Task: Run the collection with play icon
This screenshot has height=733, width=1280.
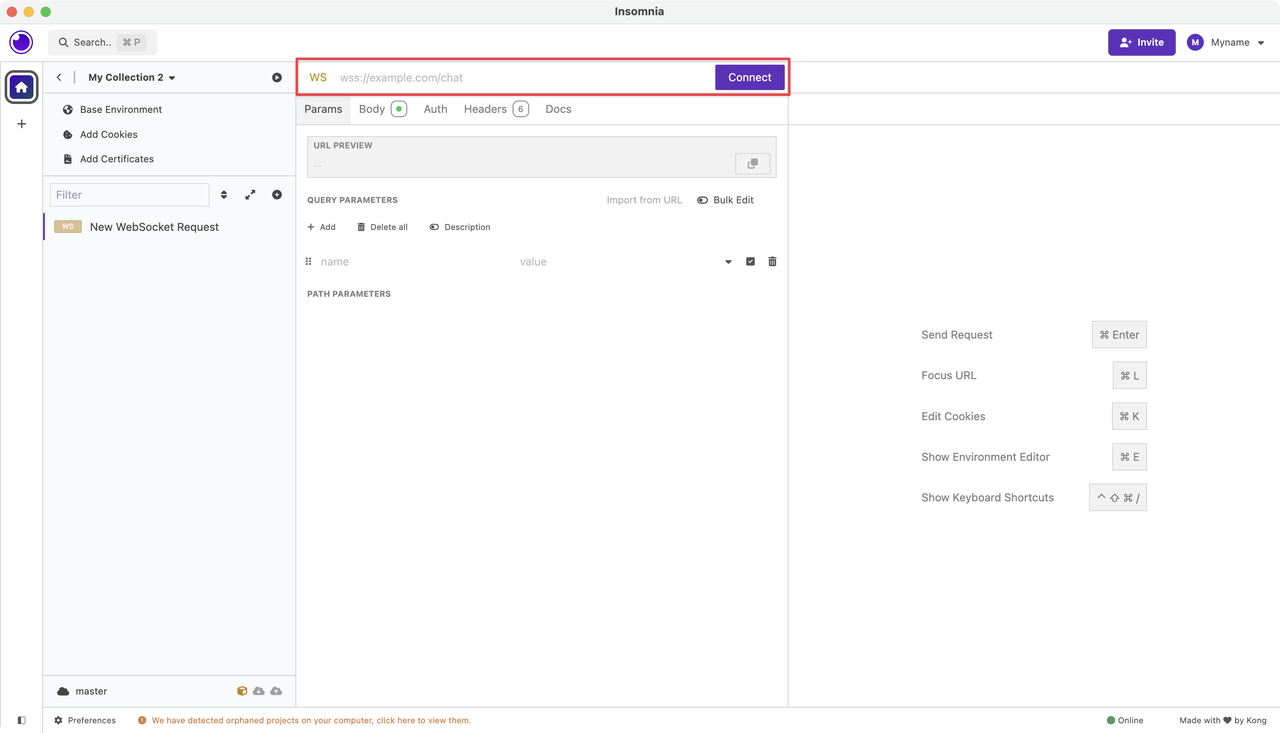Action: coord(277,77)
